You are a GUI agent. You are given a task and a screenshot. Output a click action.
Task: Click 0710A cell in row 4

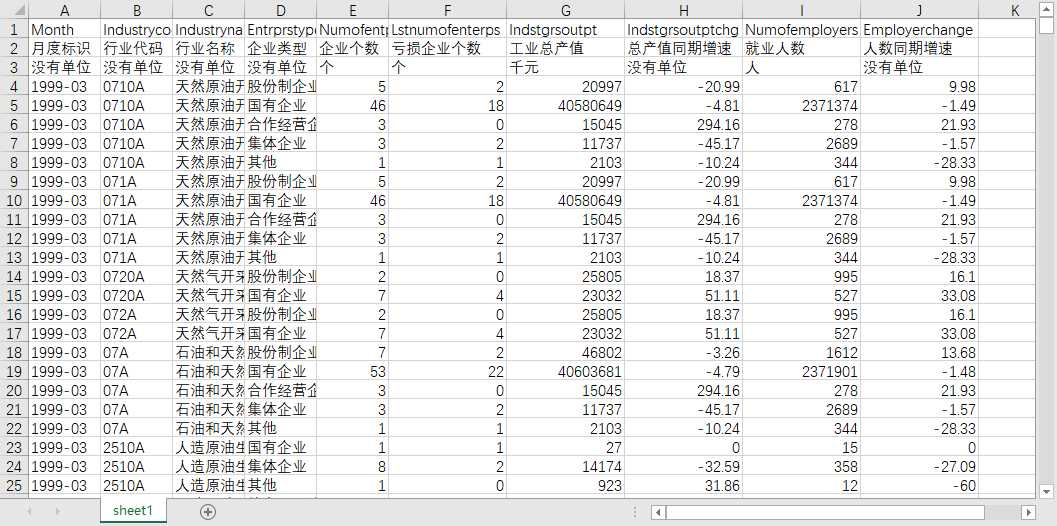137,86
